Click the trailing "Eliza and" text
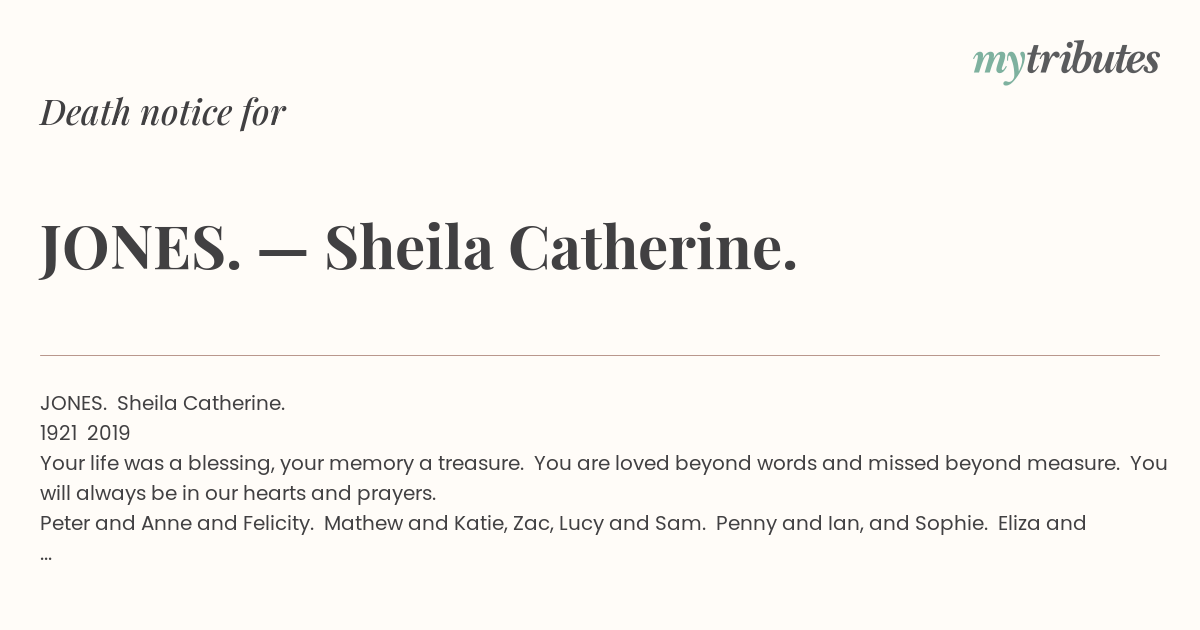 (1042, 523)
